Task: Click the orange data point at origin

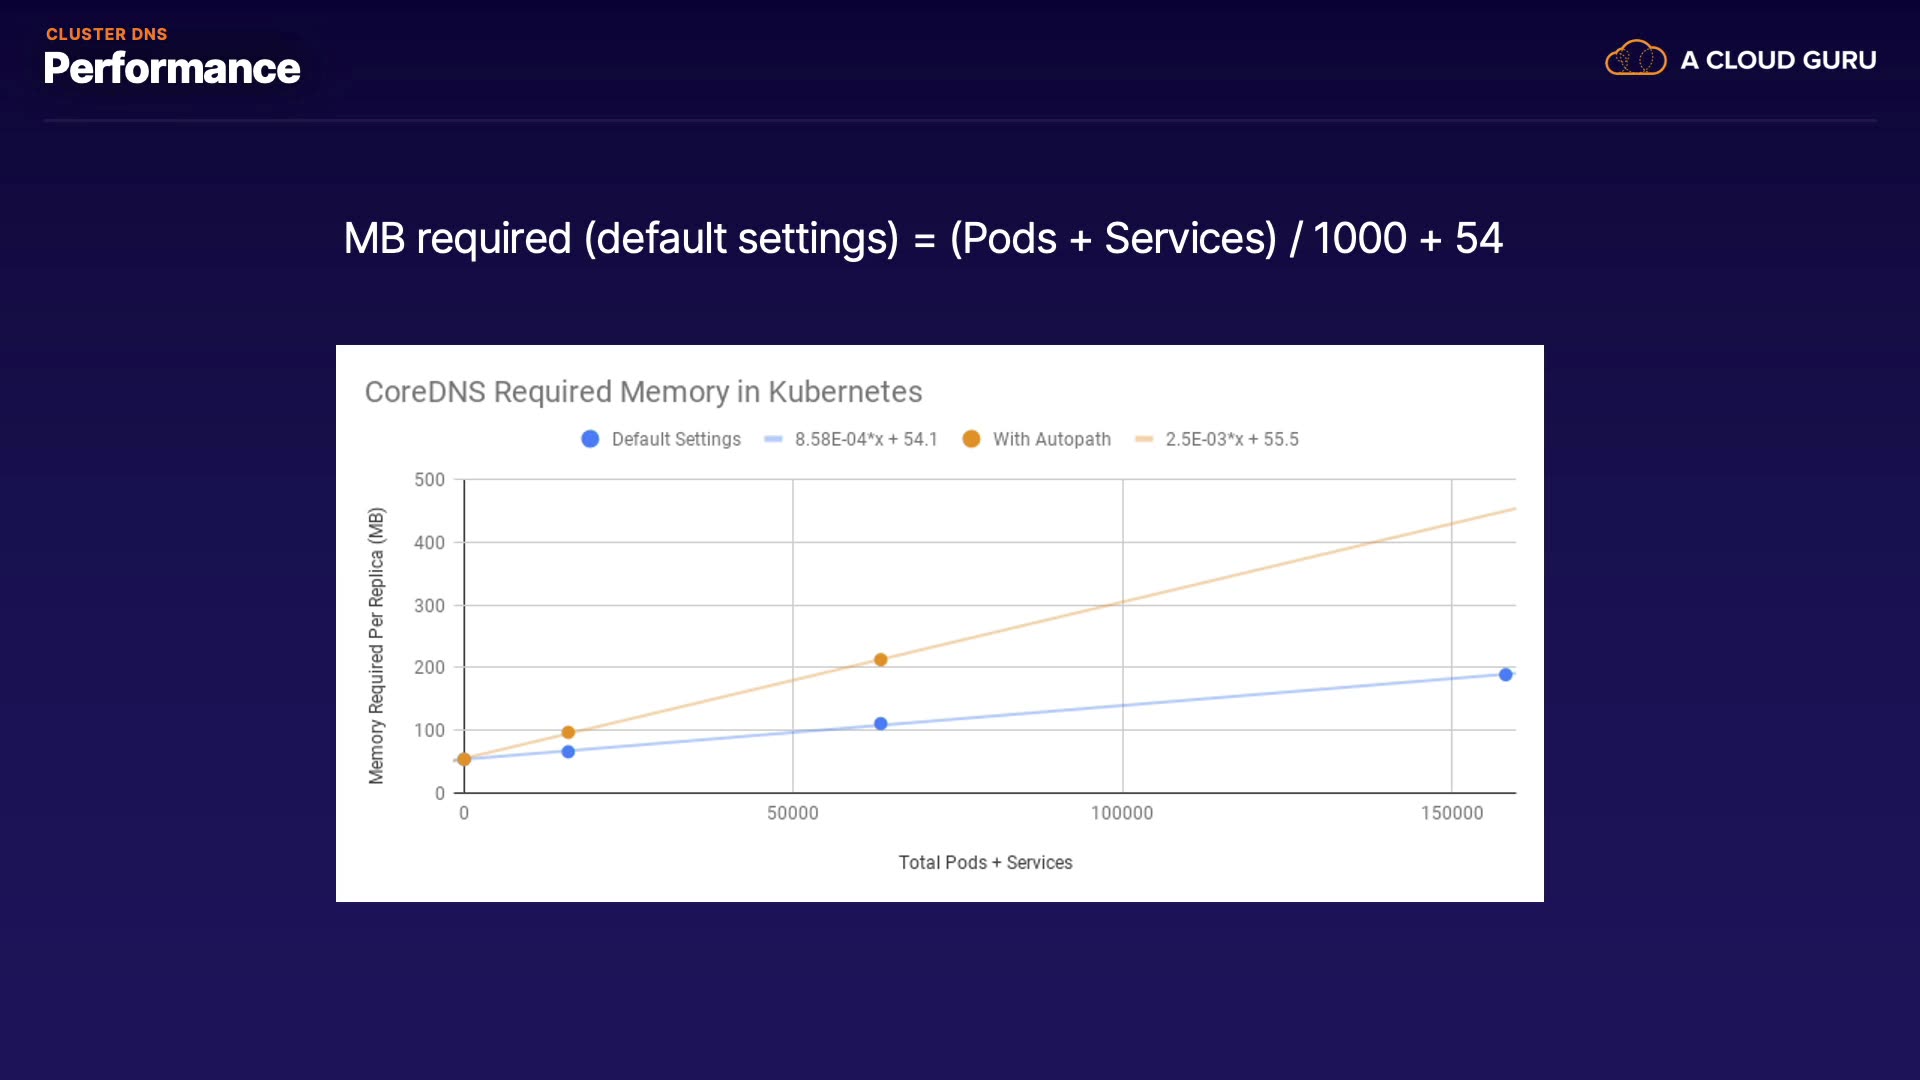Action: (464, 759)
